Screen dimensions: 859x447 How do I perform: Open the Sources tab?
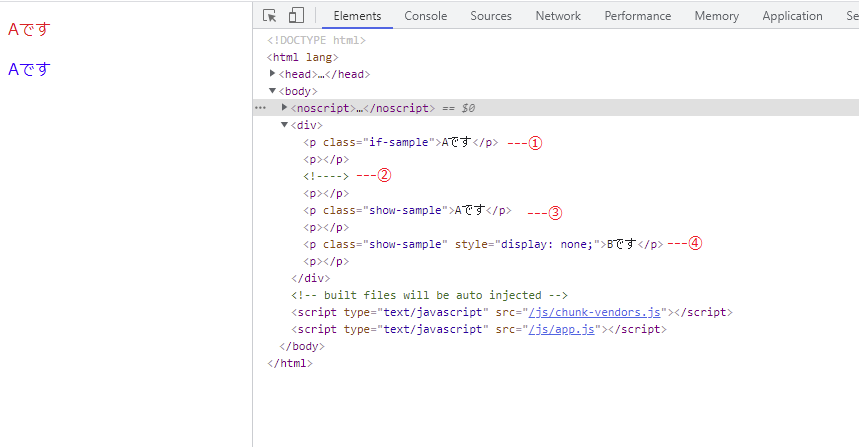point(491,16)
